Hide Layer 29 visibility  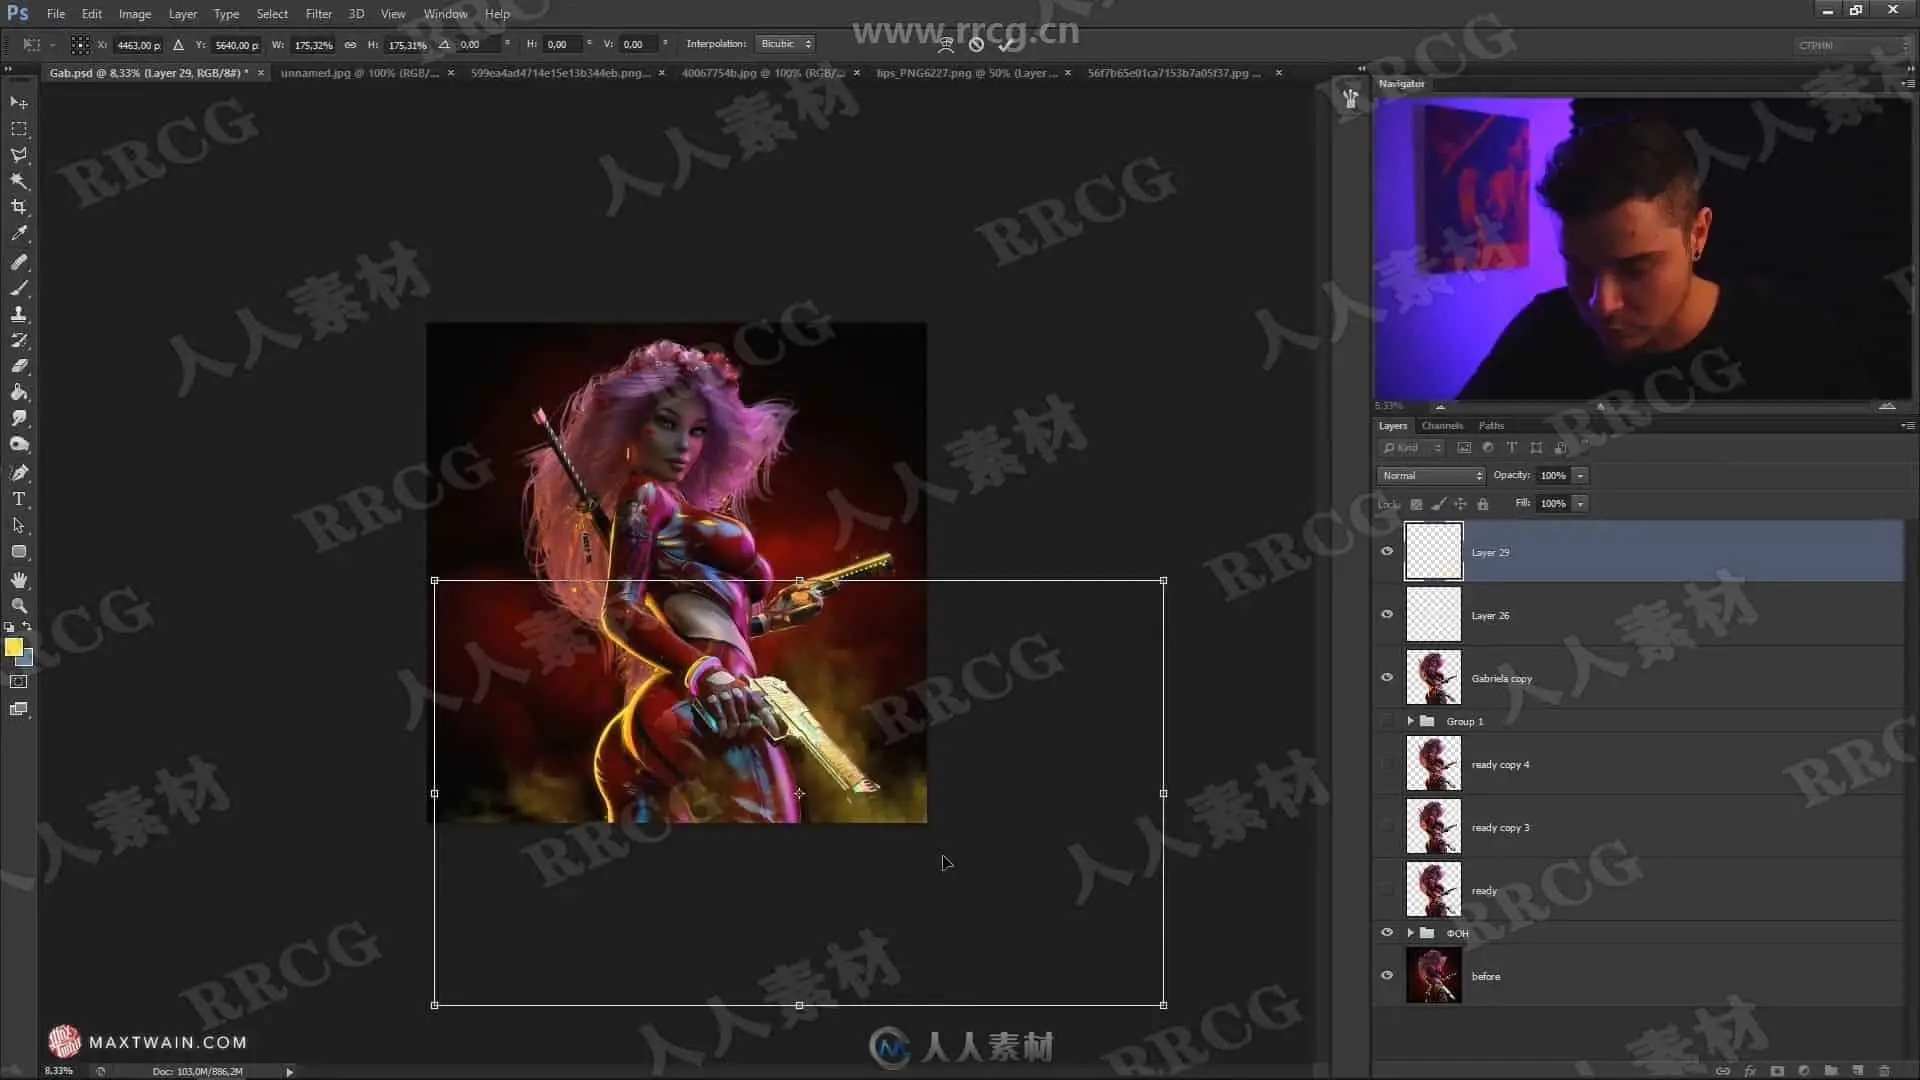[1387, 551]
